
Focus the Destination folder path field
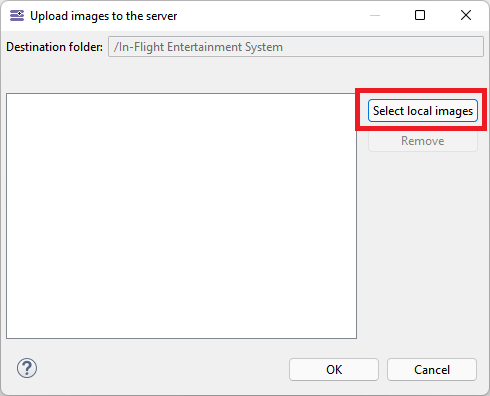pos(296,47)
